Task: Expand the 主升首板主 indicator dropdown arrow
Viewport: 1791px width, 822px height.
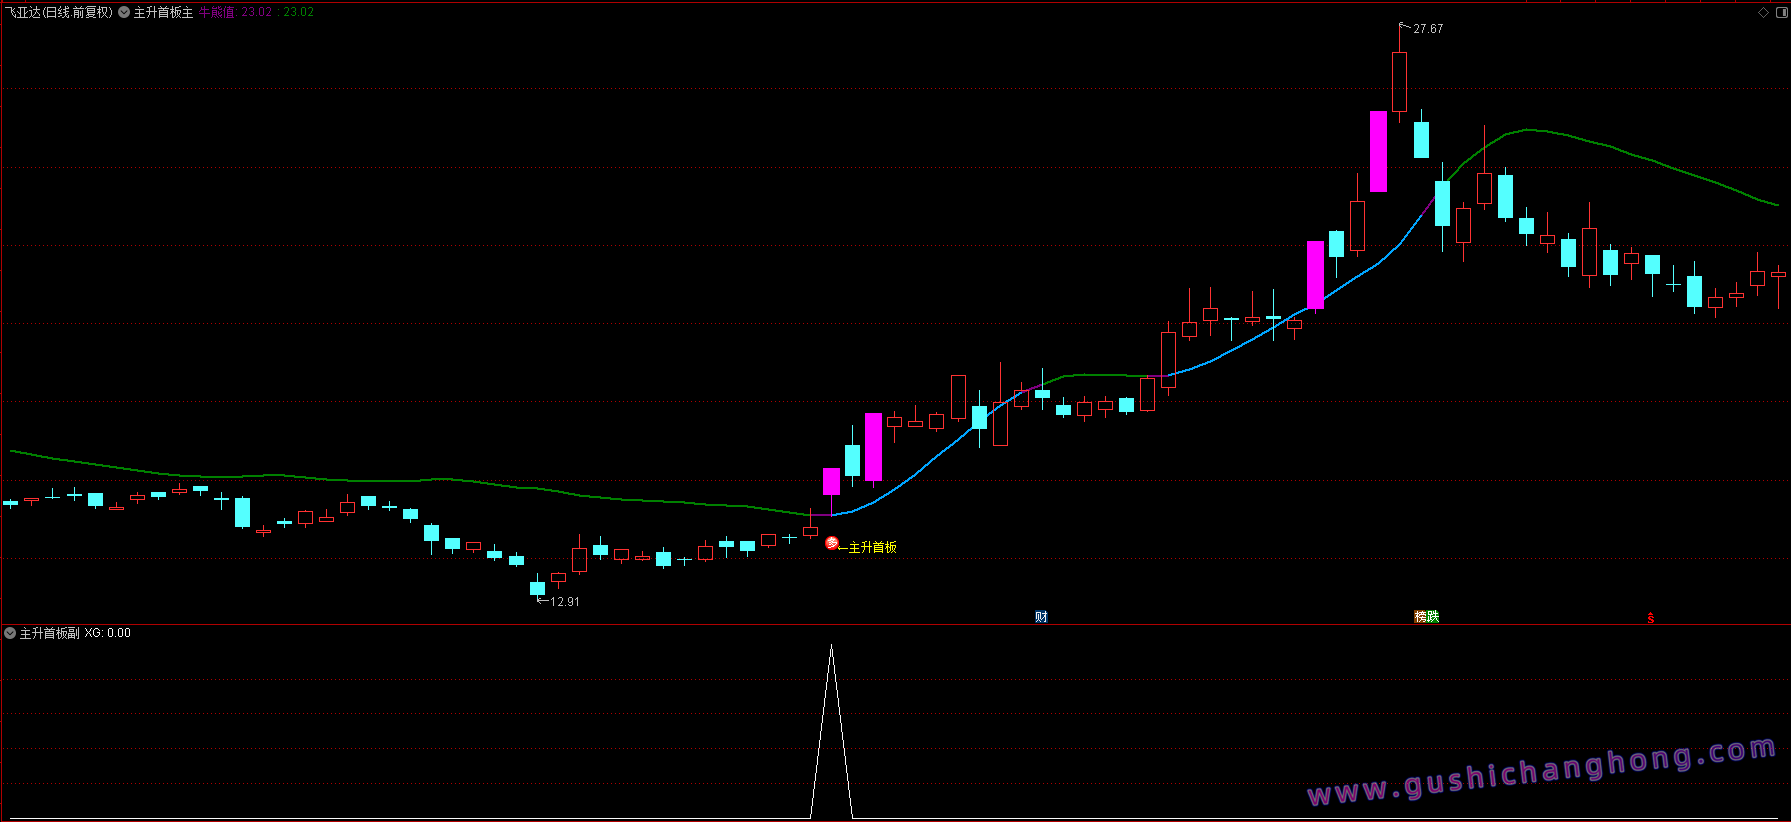Action: [124, 12]
